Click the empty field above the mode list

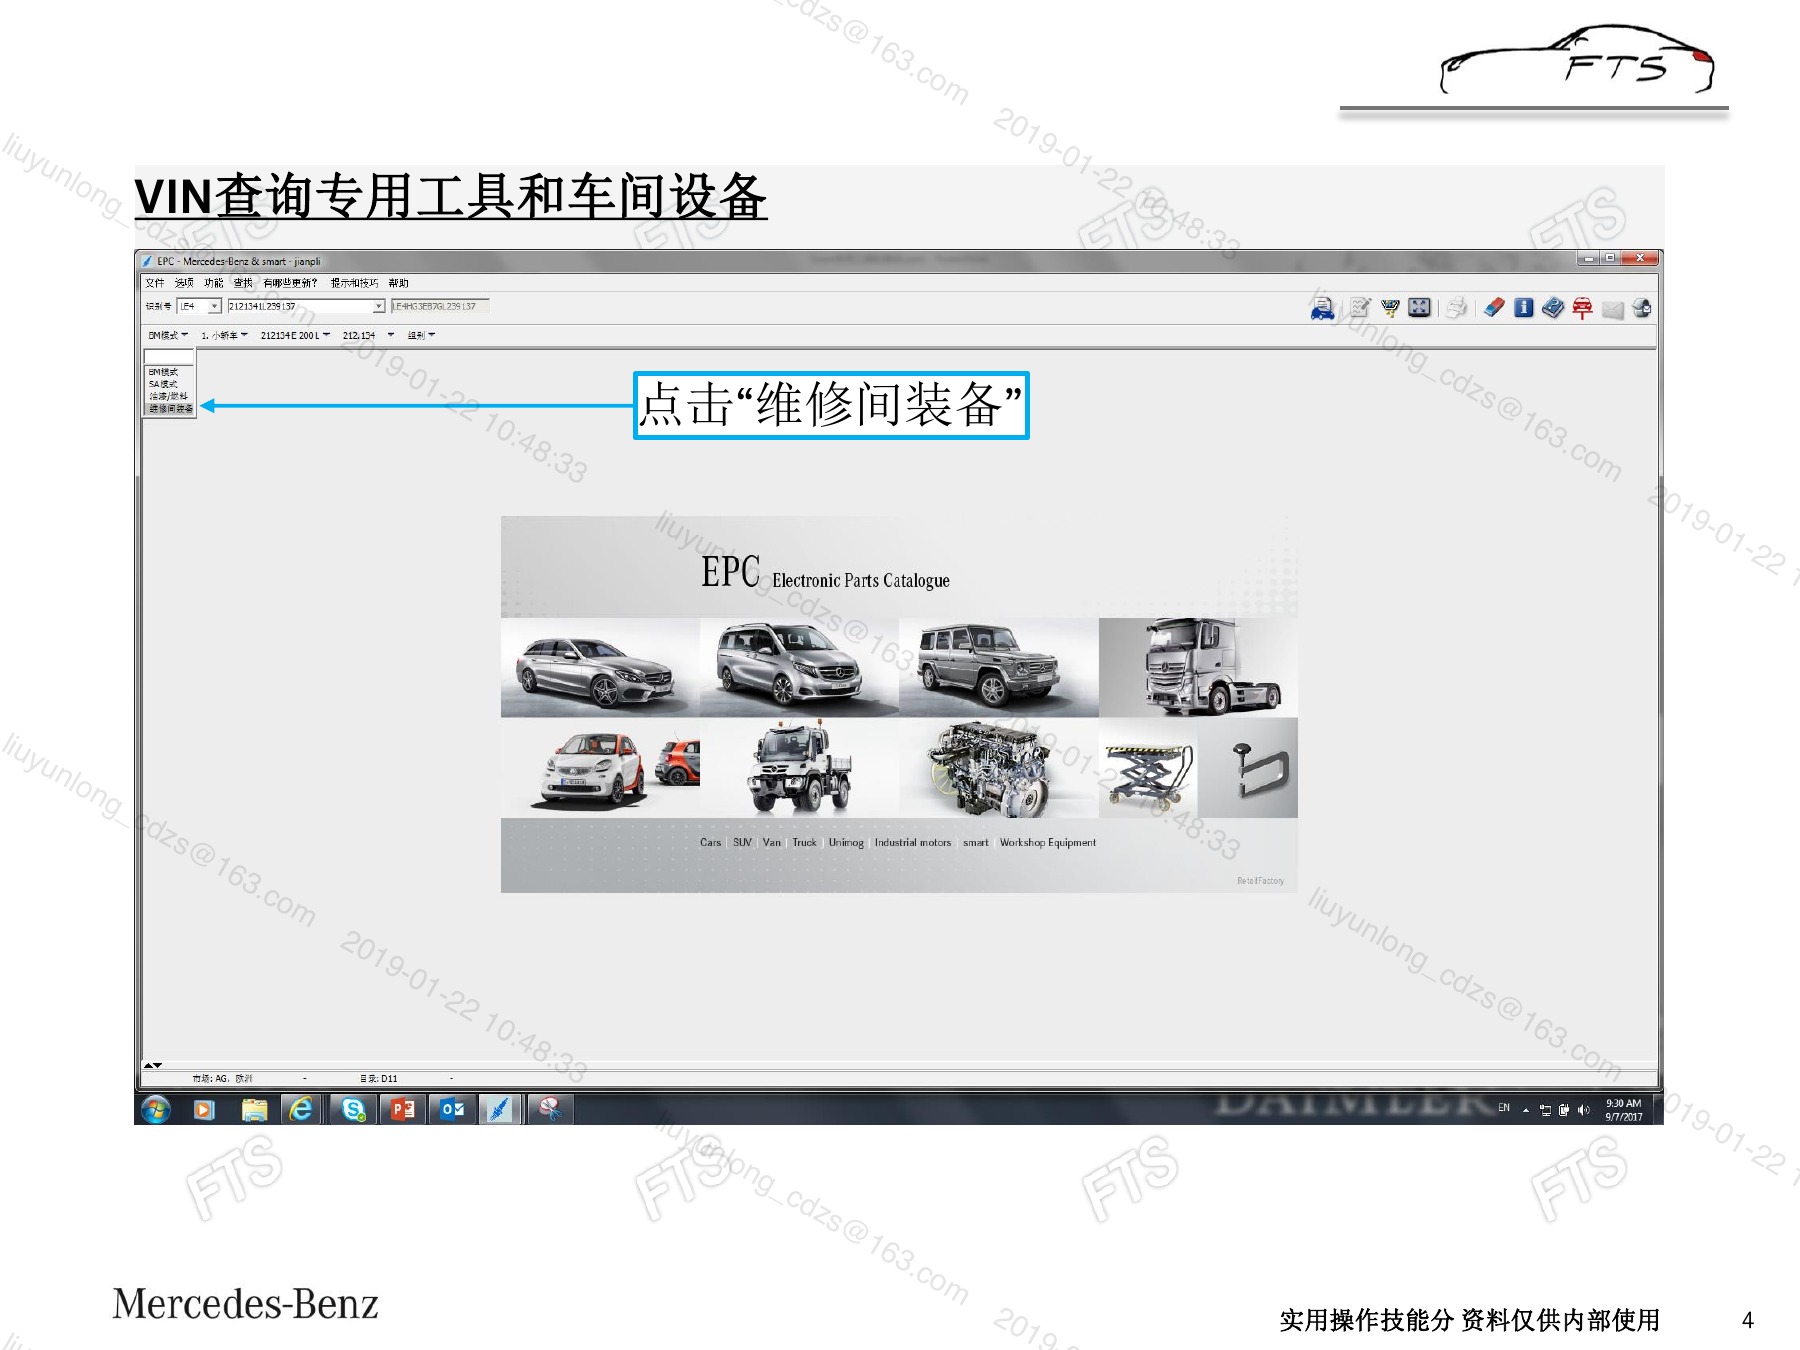pos(168,357)
